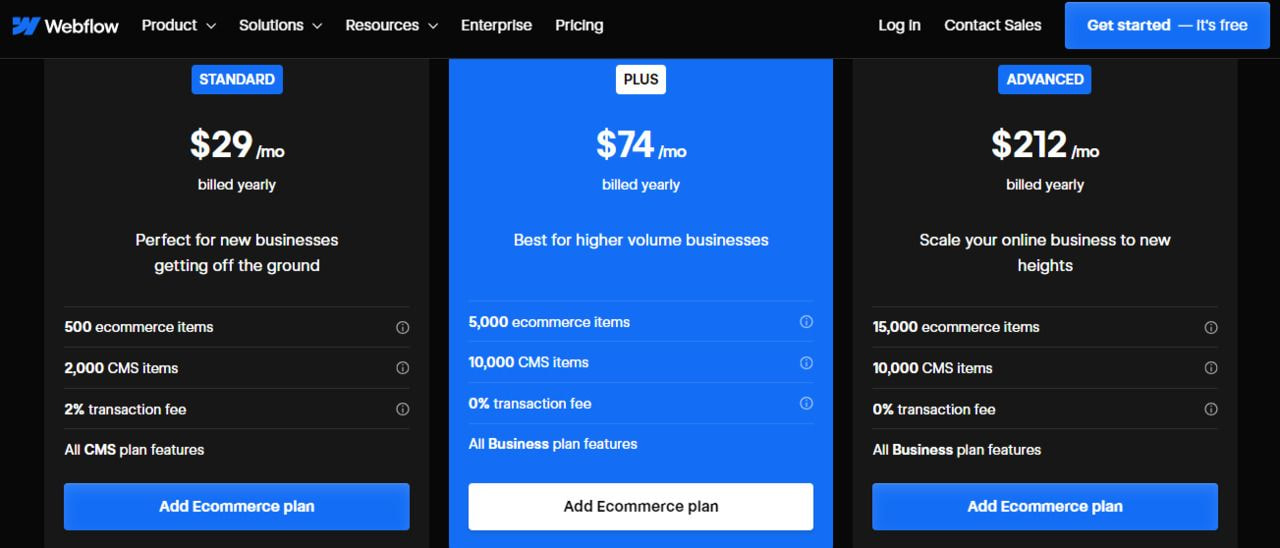Show info for 15,000 ecommerce items

(1210, 327)
